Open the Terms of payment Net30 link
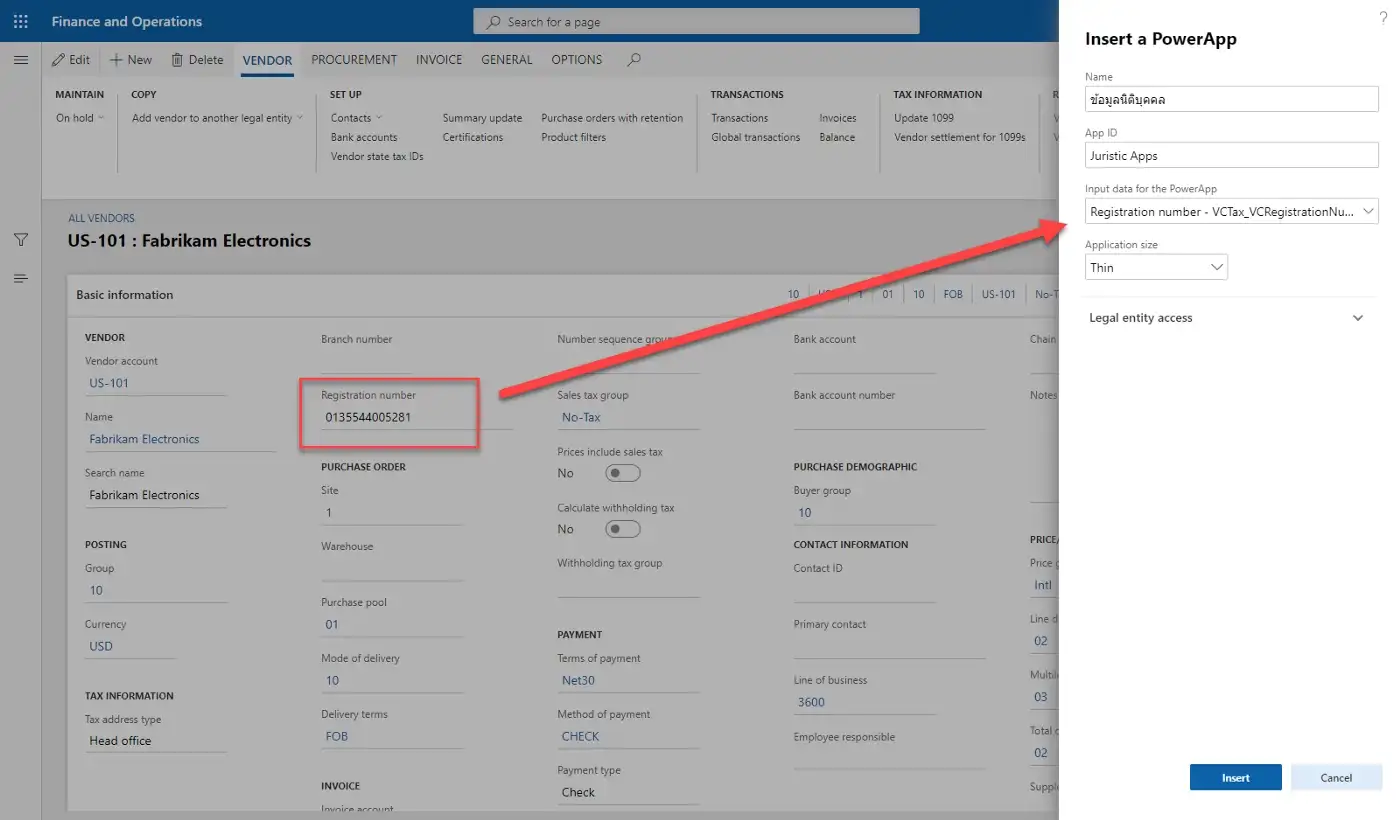This screenshot has height=820, width=1400. [x=578, y=680]
